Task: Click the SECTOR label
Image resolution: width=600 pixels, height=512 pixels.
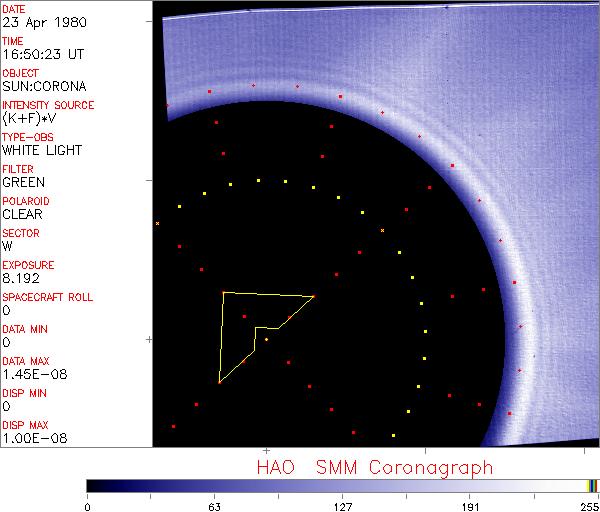Action: coord(20,233)
